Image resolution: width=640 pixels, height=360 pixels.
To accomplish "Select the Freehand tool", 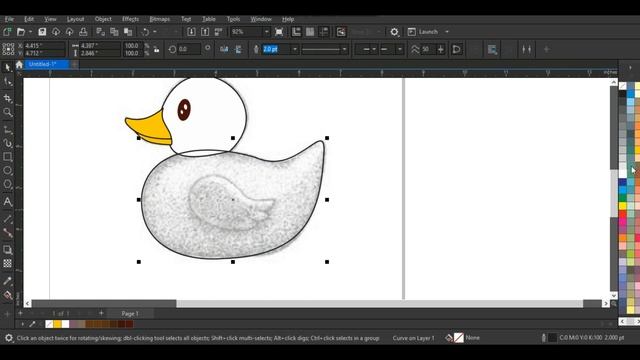I will (7, 130).
